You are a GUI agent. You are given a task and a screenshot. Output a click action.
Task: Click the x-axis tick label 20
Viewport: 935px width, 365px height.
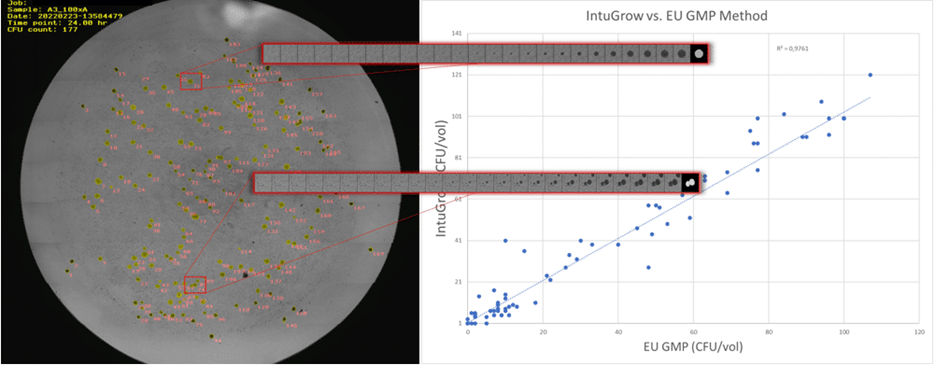[543, 331]
